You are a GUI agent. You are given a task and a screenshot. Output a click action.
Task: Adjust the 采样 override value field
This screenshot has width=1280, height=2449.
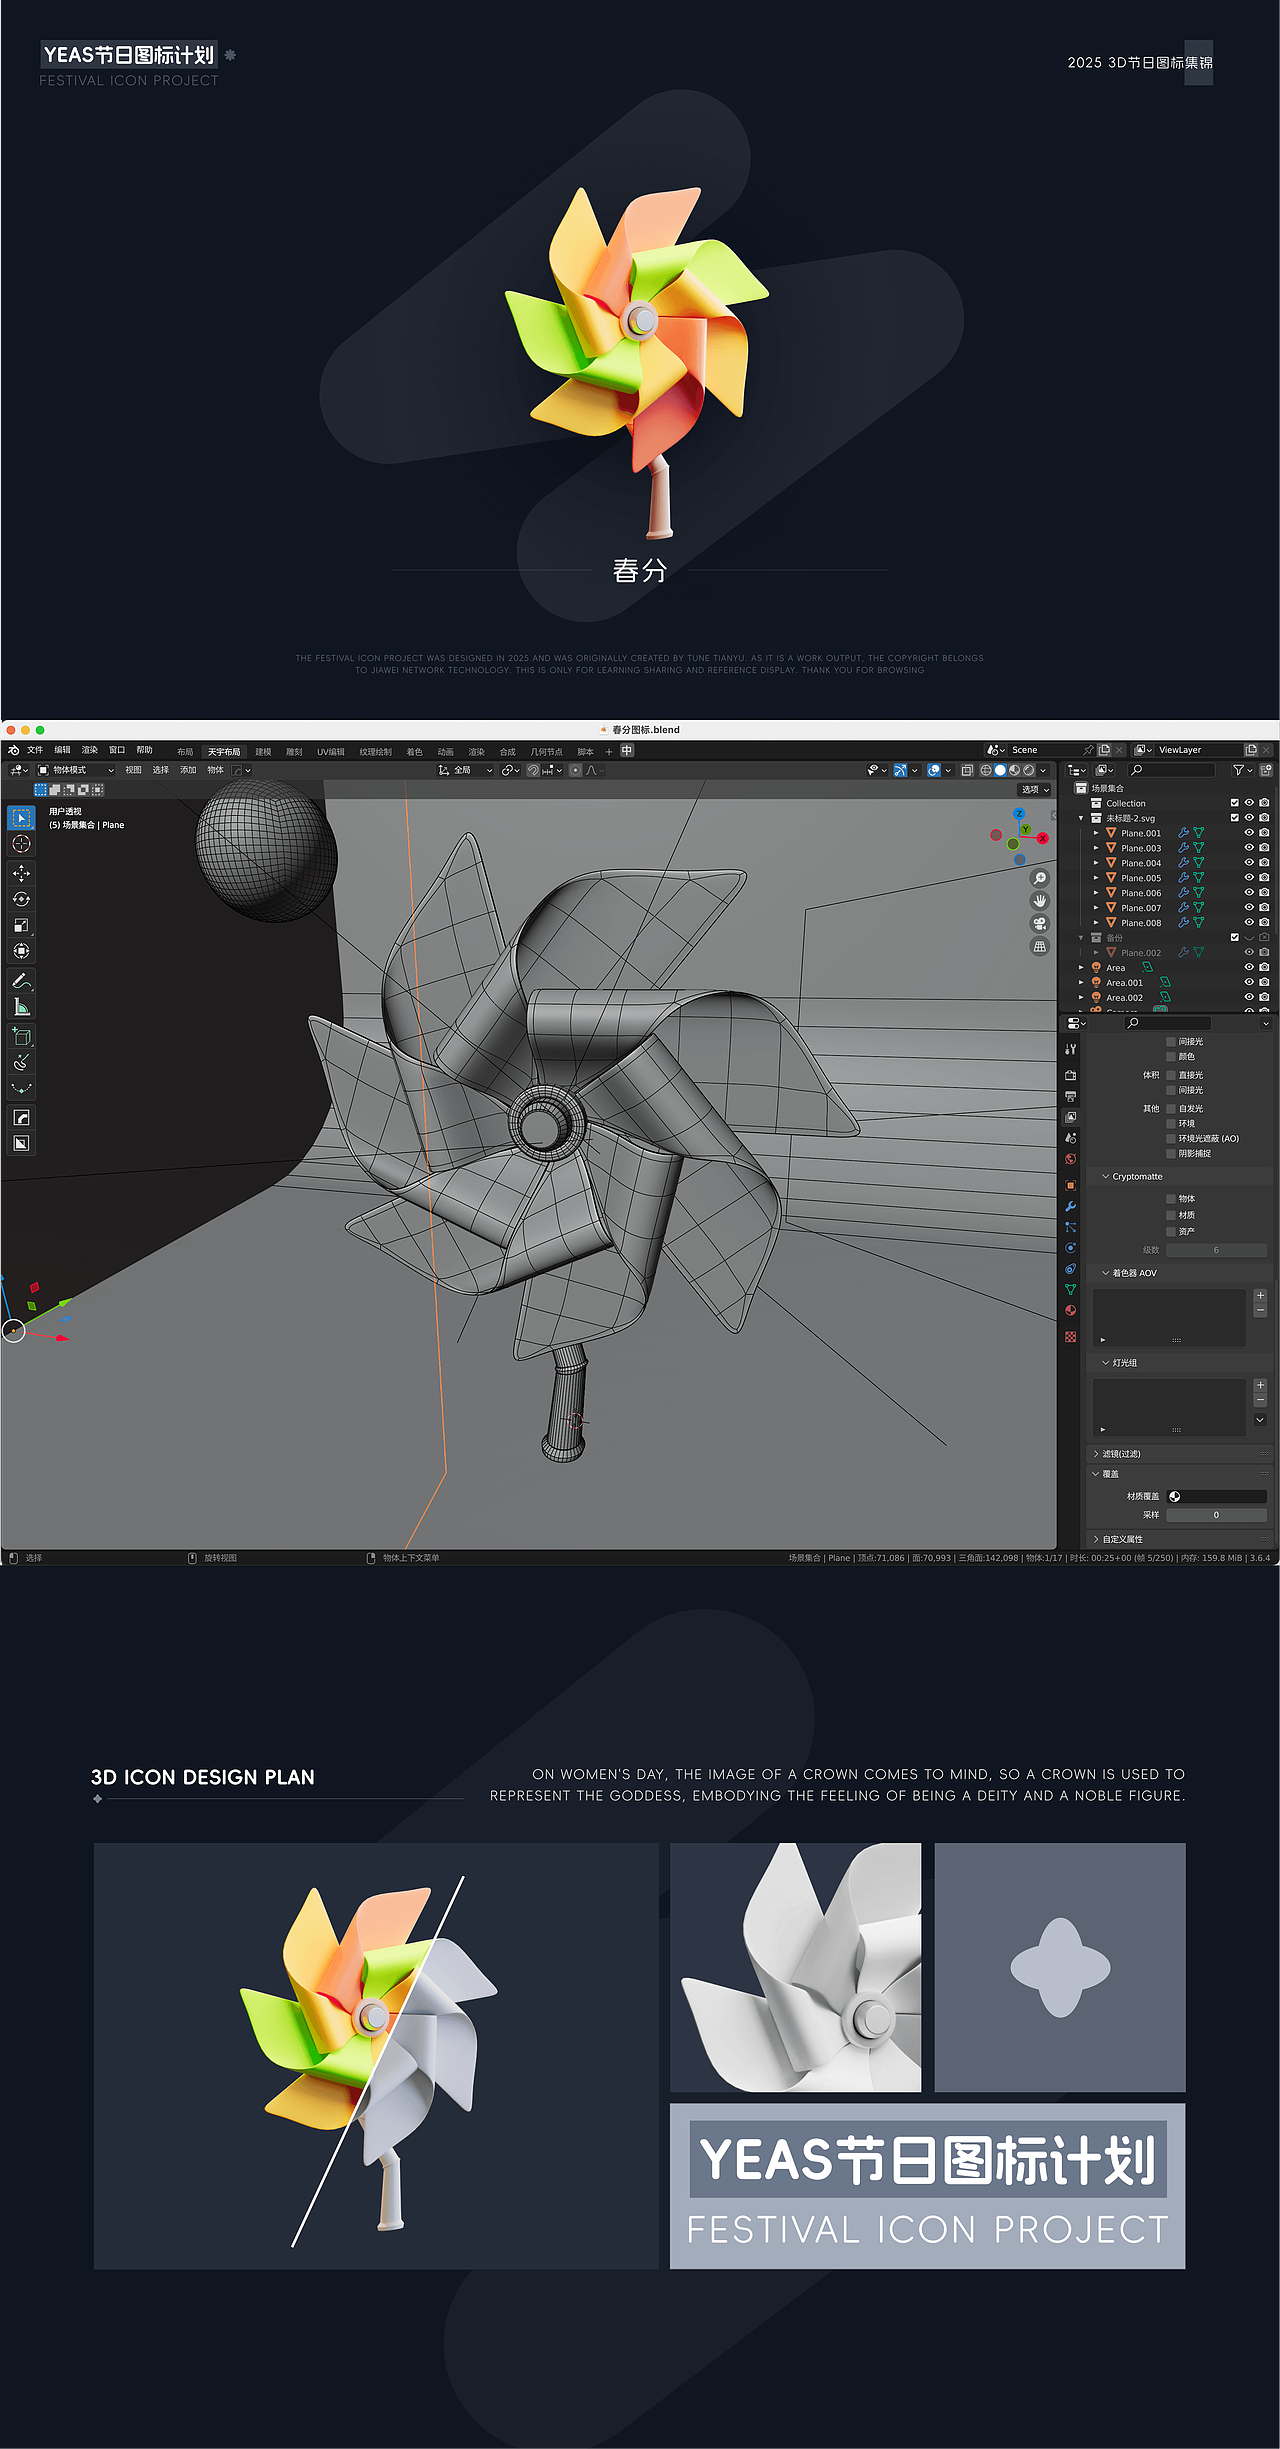tap(1216, 1515)
